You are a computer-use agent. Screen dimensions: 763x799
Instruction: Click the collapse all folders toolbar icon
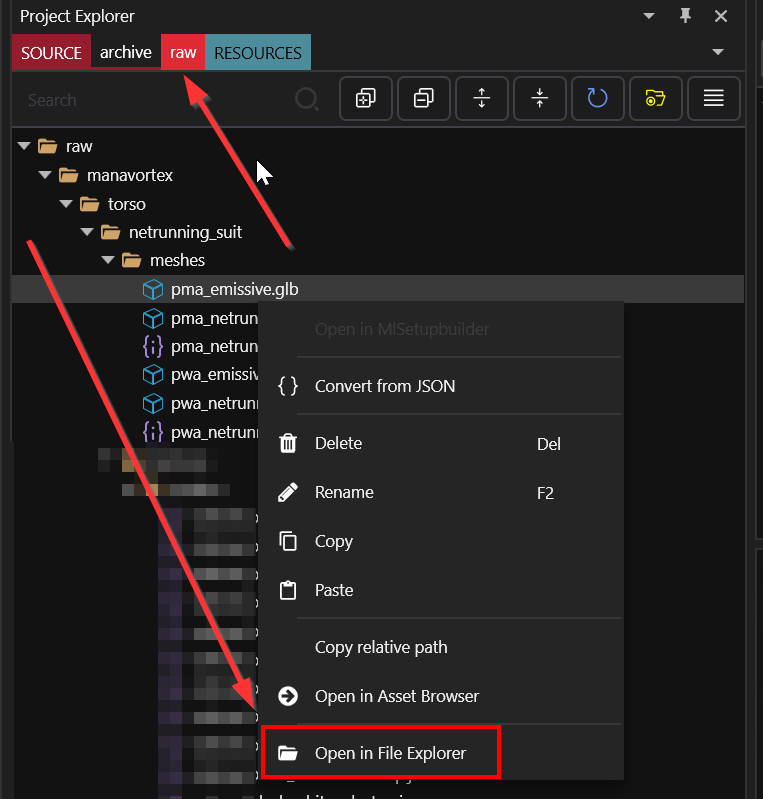coord(424,98)
